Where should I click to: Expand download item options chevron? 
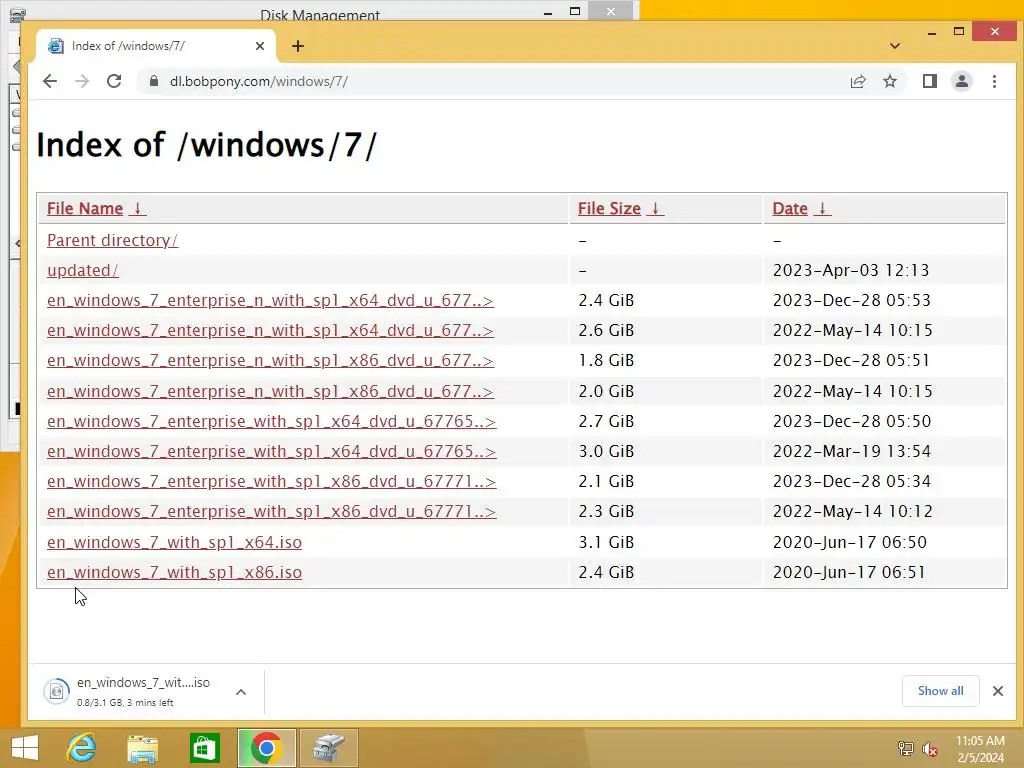(241, 692)
